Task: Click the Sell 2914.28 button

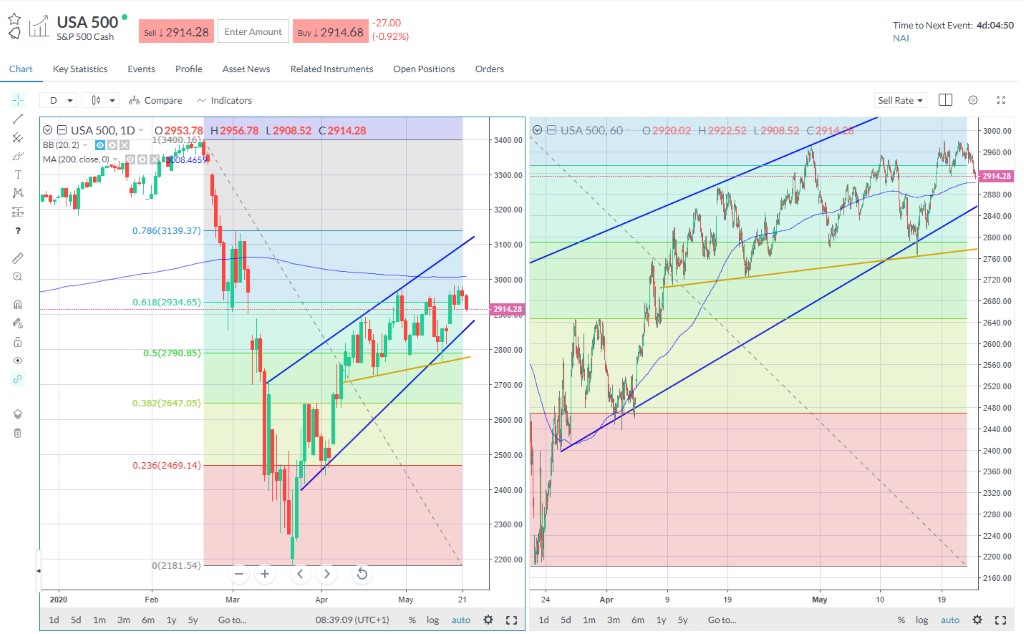Action: [x=176, y=32]
